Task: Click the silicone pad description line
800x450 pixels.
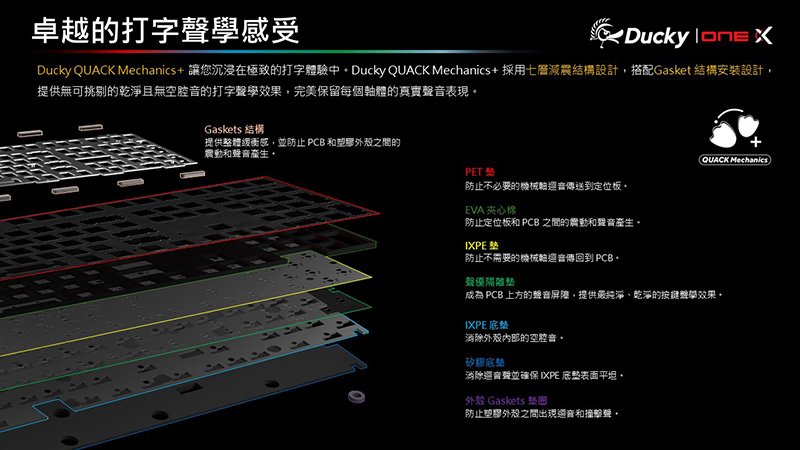Action: click(x=544, y=376)
